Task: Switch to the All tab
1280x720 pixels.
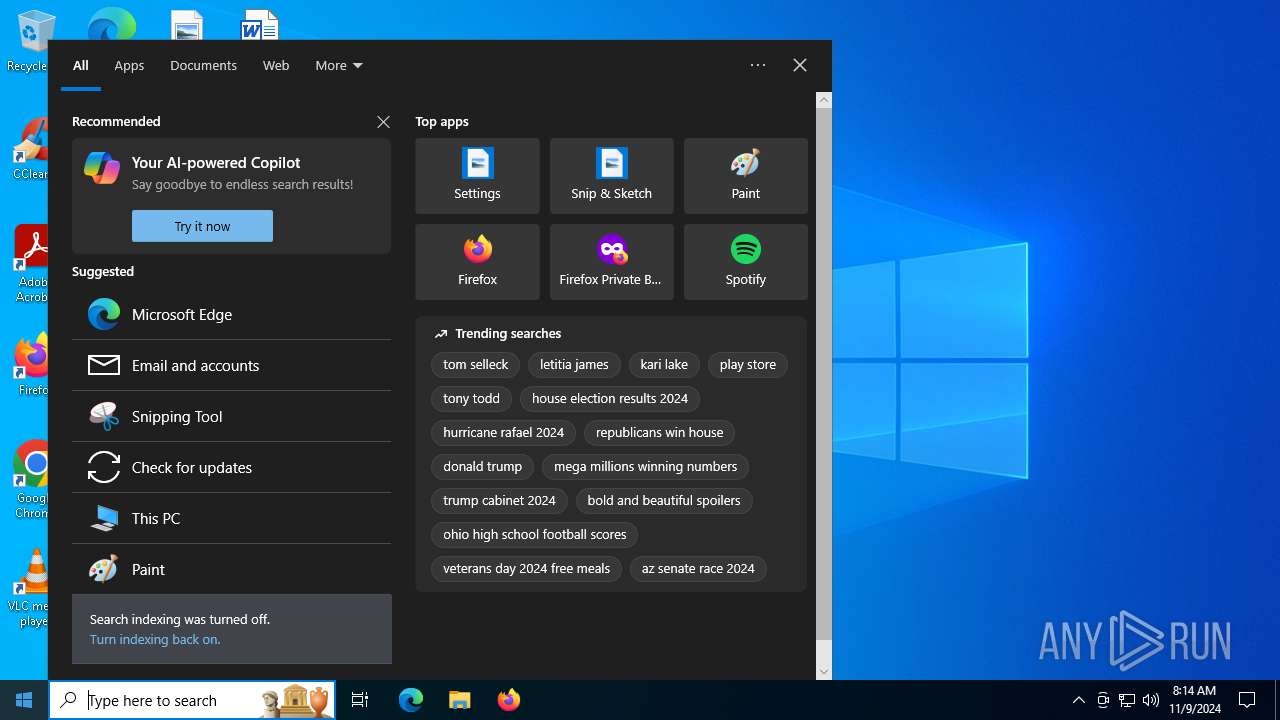Action: point(81,65)
